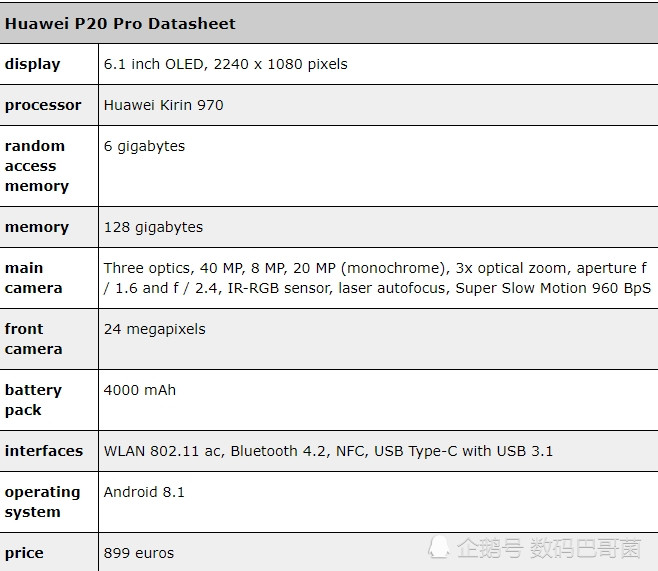Click the 24 megapixels value
The height and width of the screenshot is (571, 658).
click(x=155, y=329)
